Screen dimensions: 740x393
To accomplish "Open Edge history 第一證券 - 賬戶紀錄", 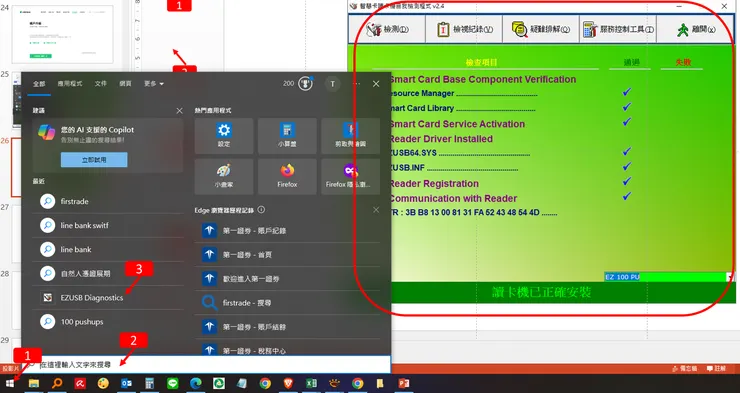I will [x=287, y=231].
